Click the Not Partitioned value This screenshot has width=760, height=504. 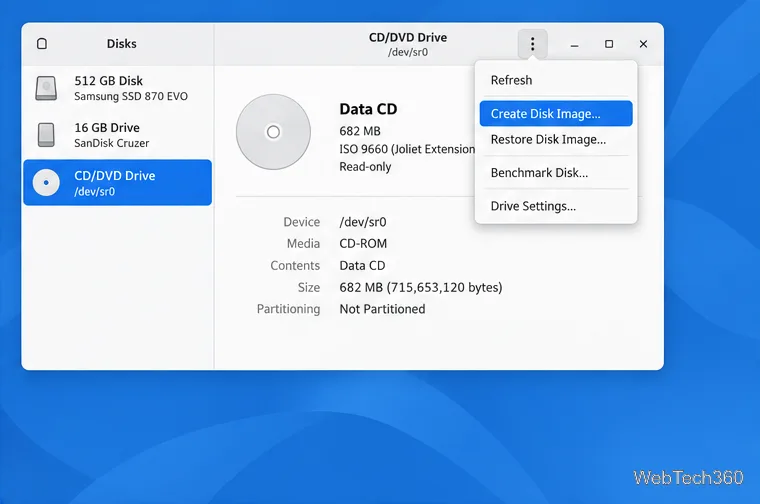pyautogui.click(x=382, y=309)
